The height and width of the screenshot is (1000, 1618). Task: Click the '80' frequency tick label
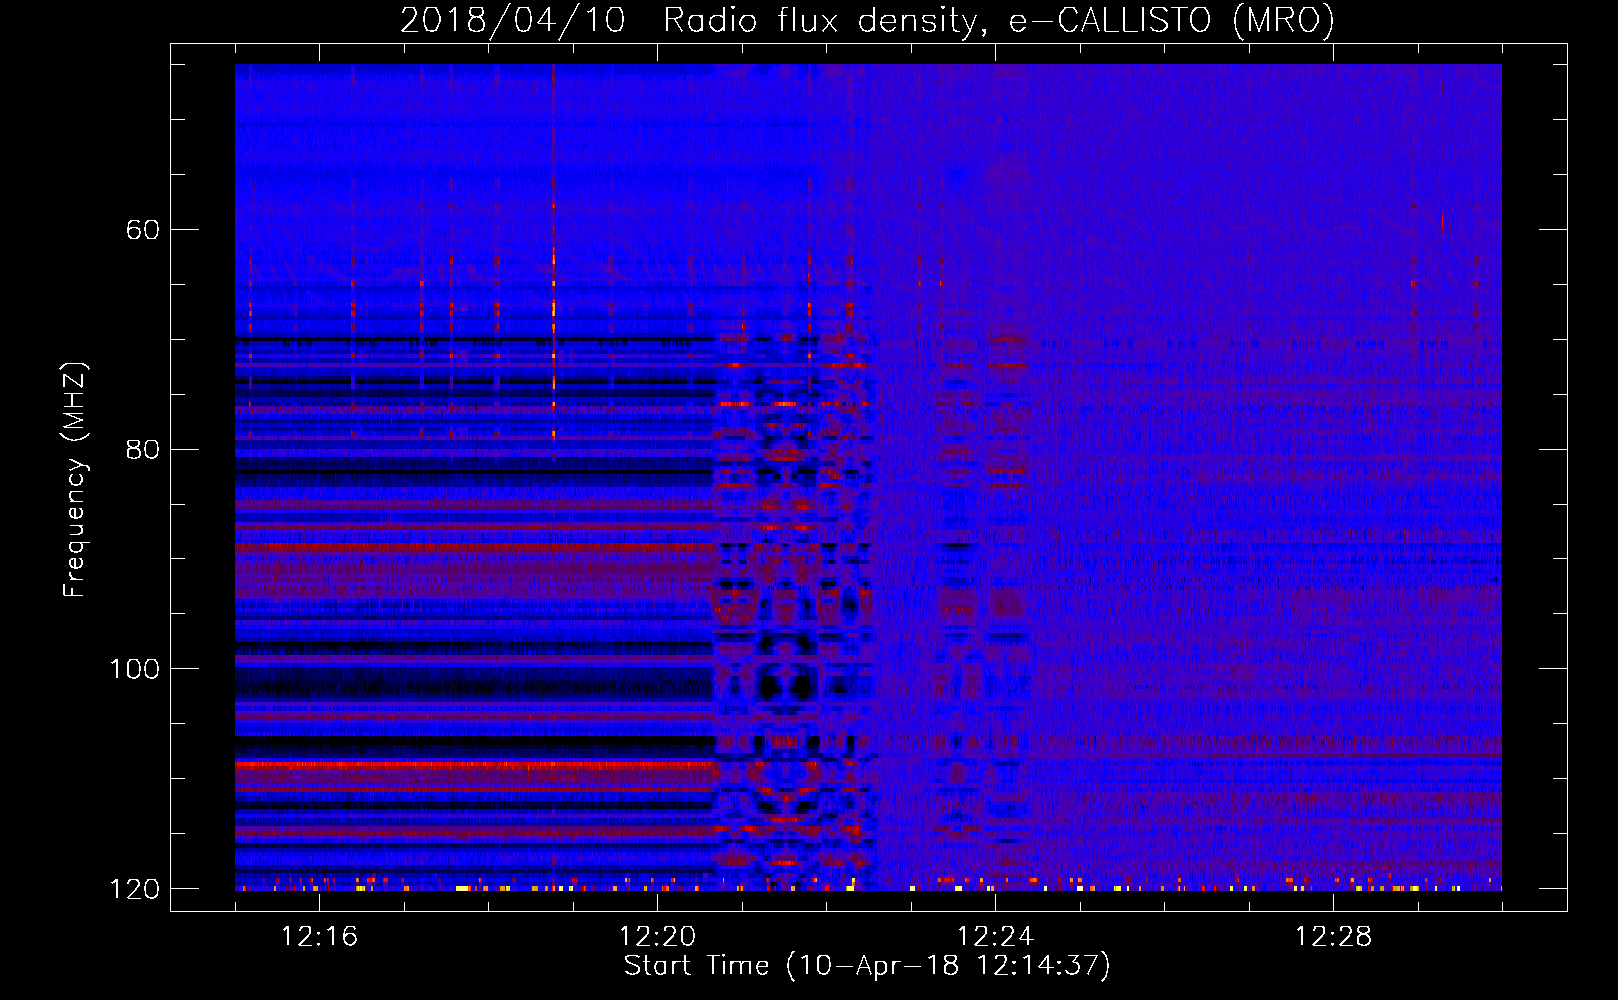143,449
